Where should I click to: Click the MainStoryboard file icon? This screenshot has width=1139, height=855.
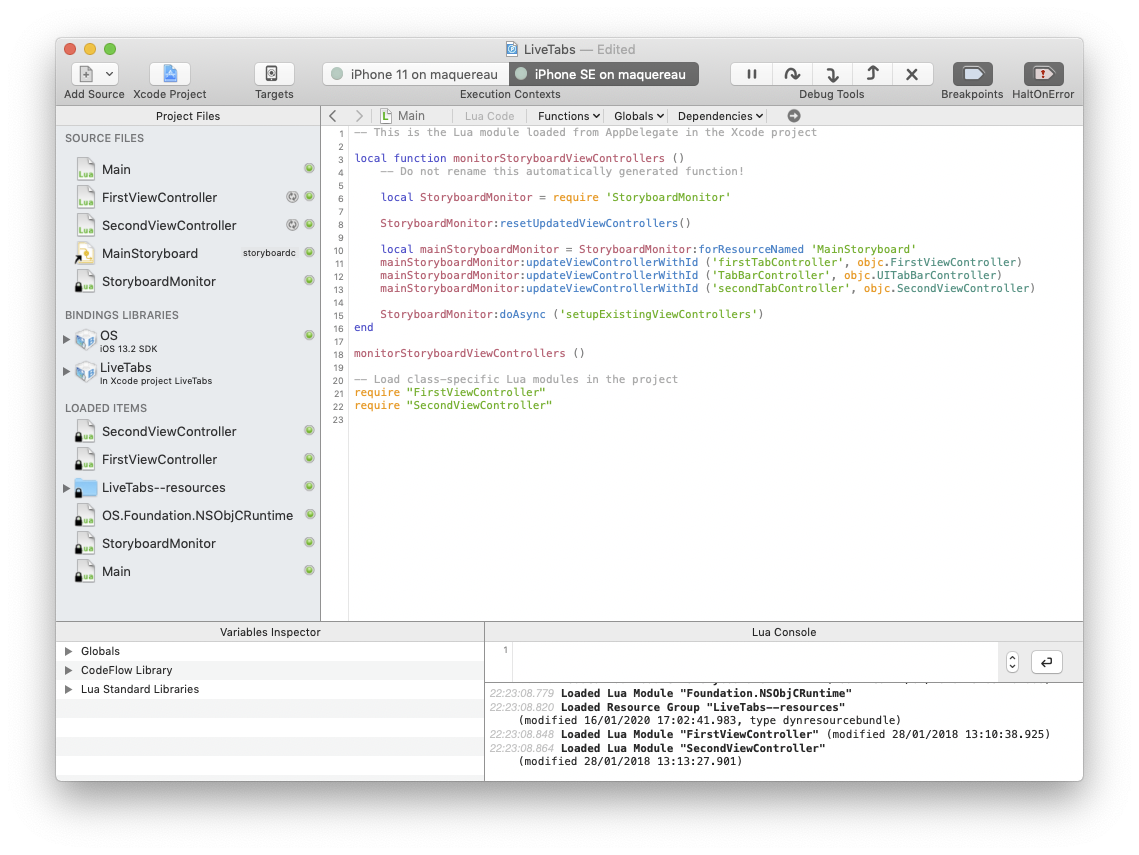pos(86,254)
